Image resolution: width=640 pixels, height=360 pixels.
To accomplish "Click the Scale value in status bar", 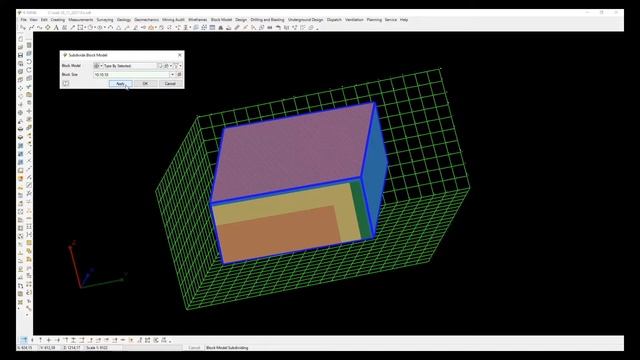I will click(97, 348).
